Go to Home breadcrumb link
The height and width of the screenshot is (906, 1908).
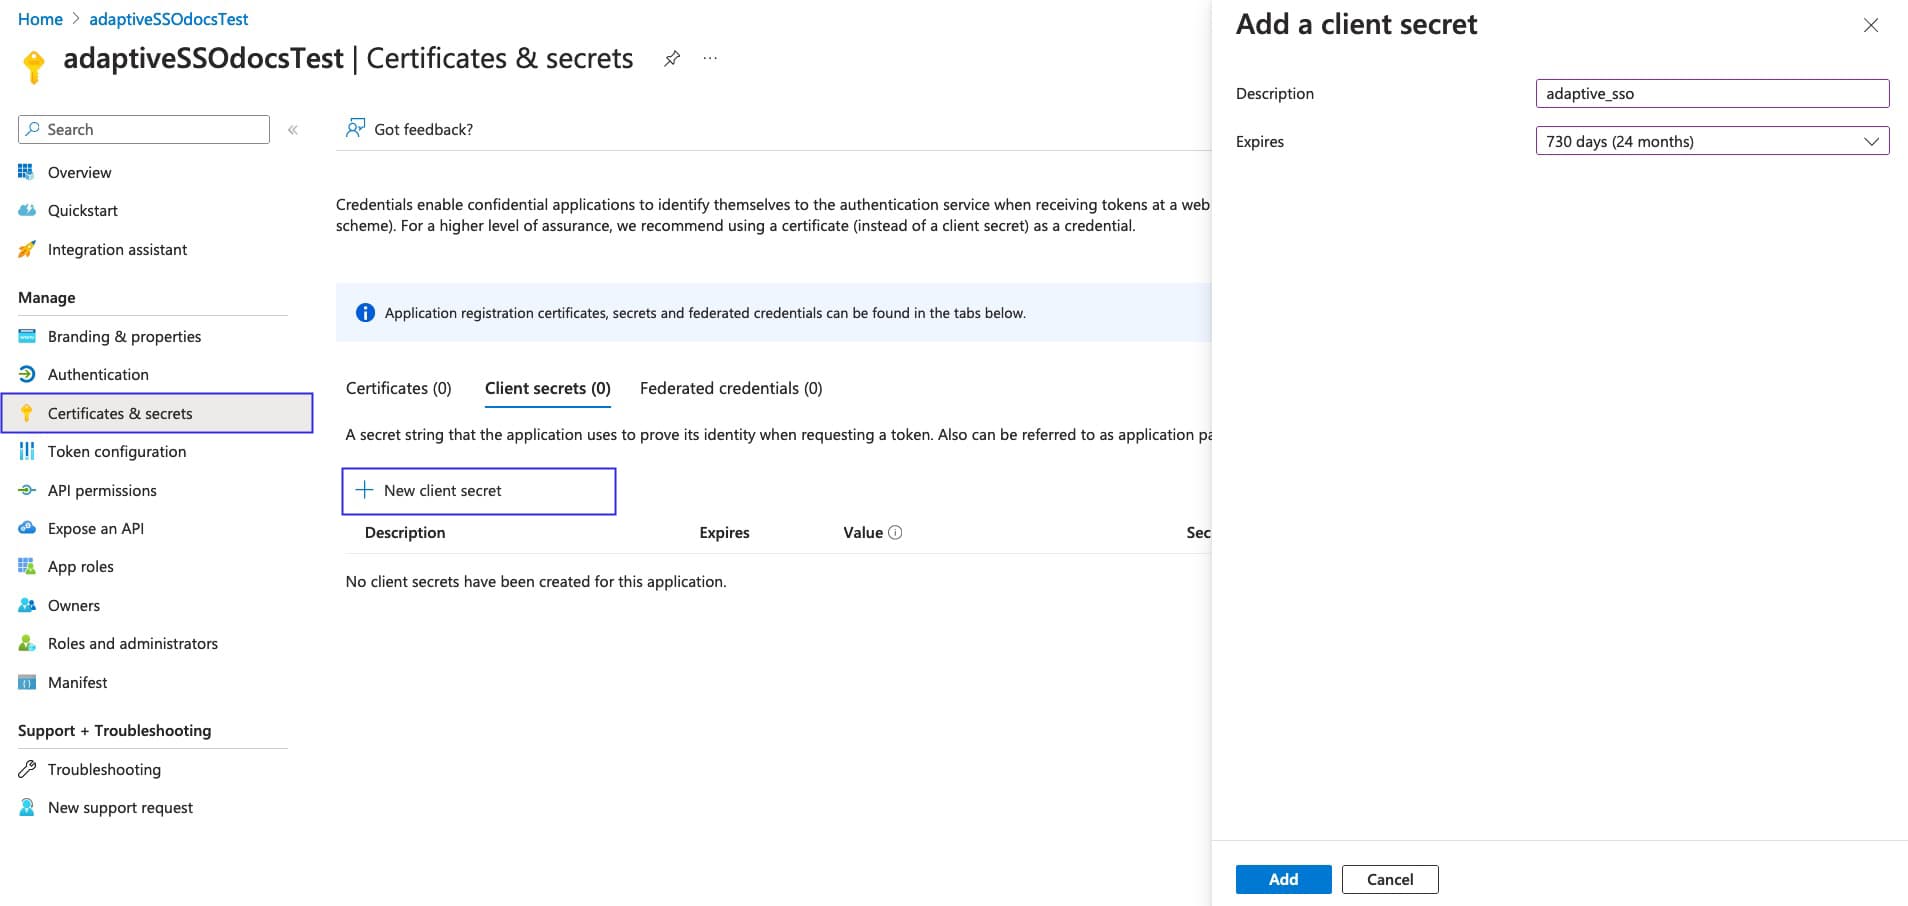[40, 19]
